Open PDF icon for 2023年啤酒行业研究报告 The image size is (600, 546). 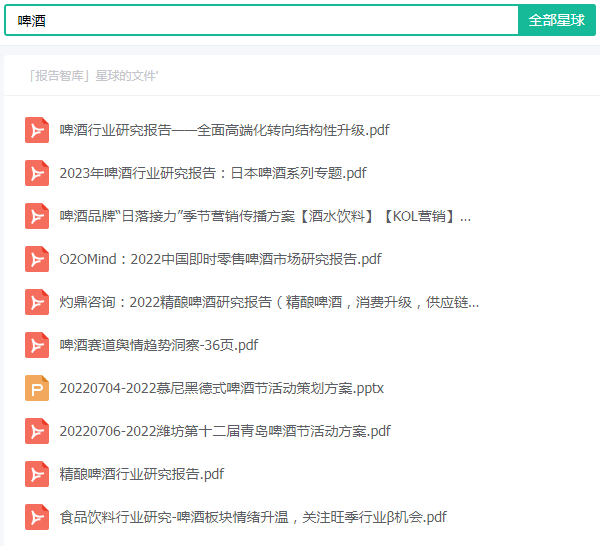coord(37,173)
